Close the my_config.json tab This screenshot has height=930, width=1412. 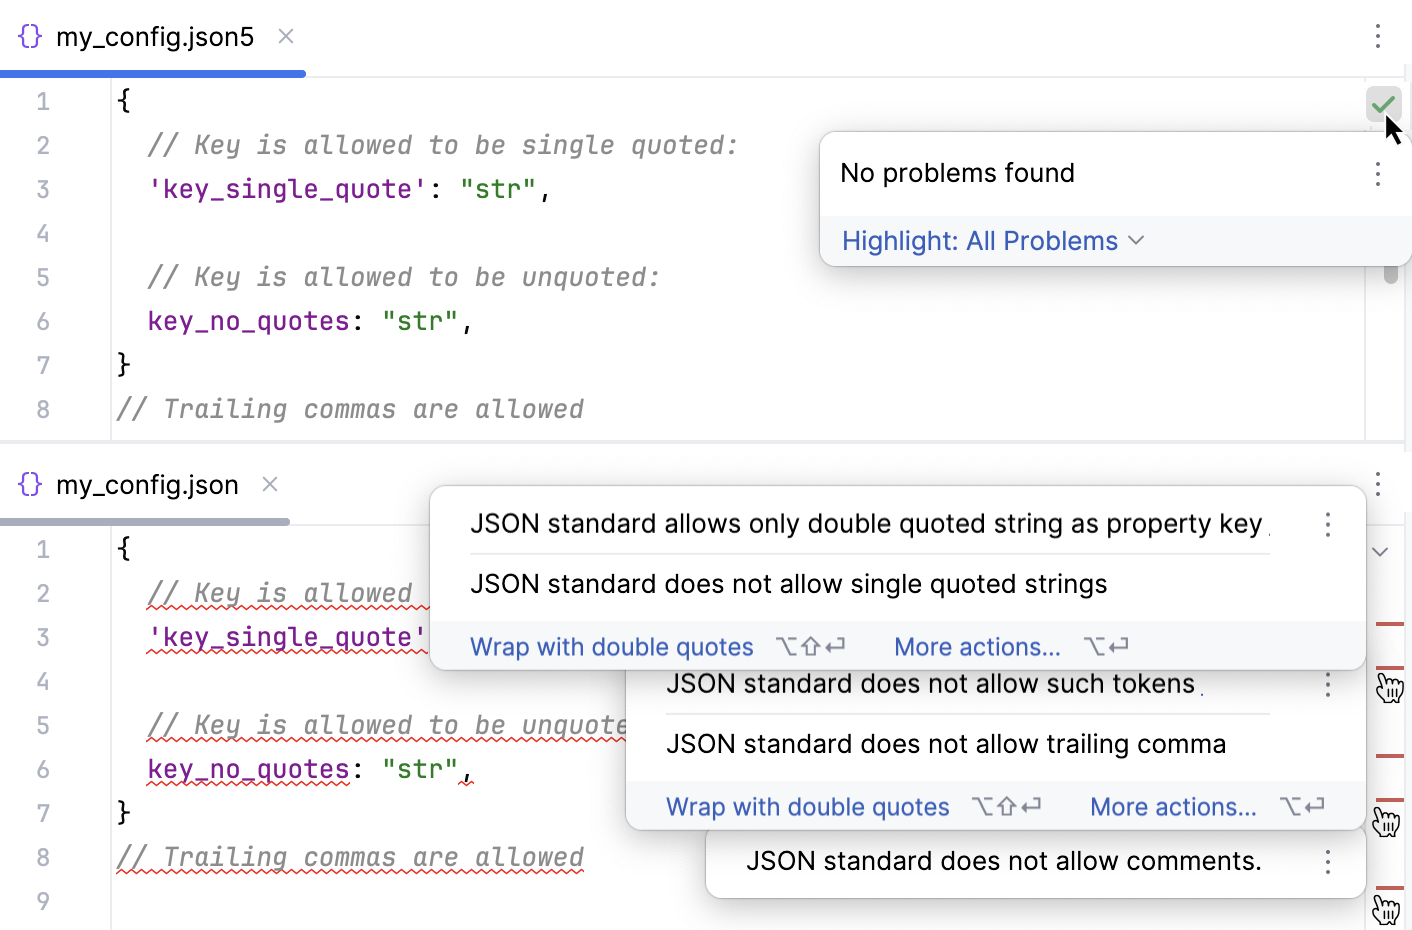click(x=269, y=484)
